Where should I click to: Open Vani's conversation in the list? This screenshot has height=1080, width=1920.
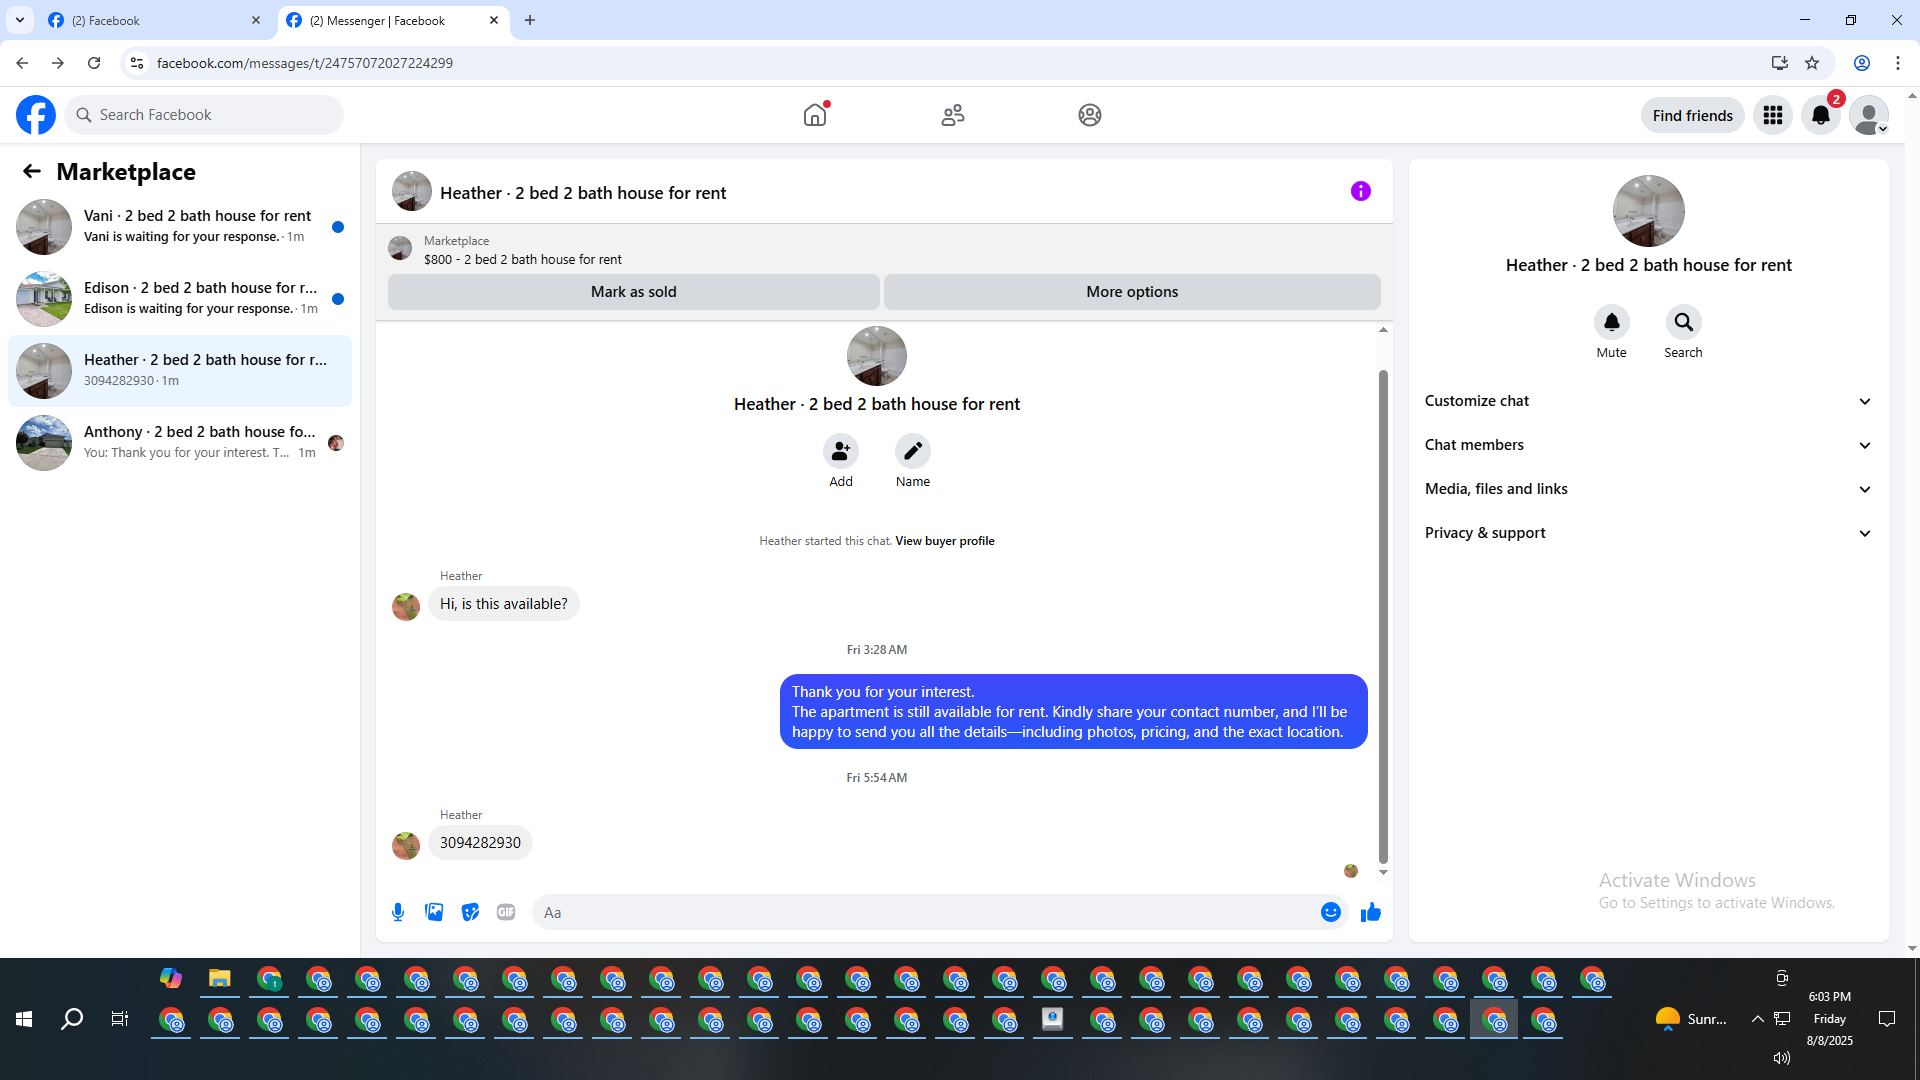tap(180, 226)
